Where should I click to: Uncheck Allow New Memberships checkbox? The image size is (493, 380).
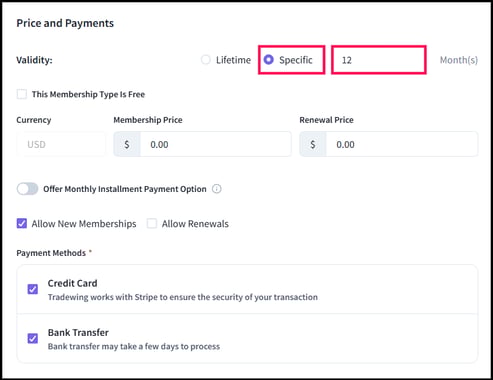[22, 223]
